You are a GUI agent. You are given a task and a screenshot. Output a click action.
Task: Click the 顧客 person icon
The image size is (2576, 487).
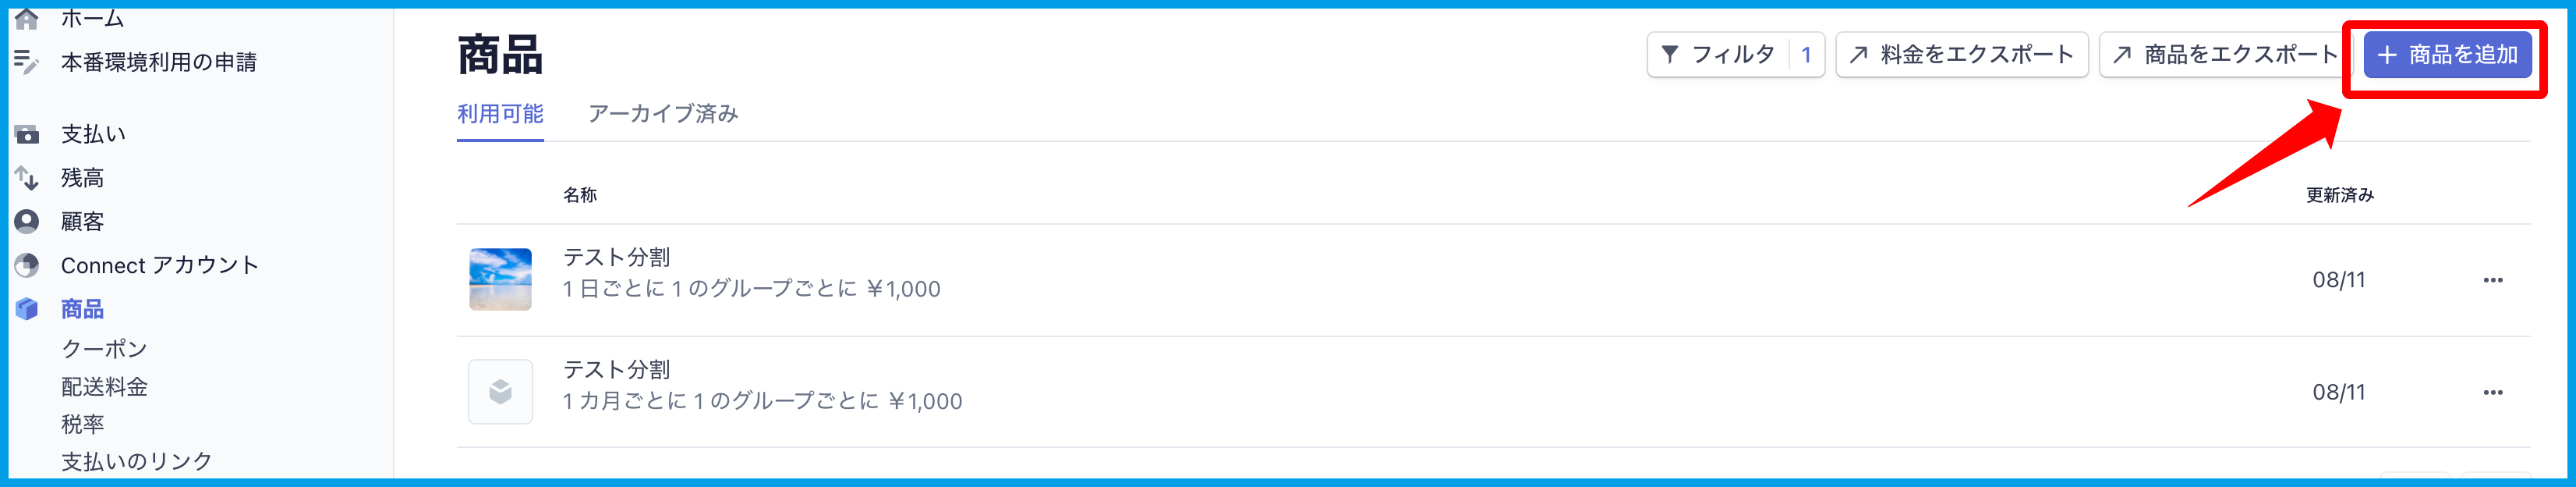(x=27, y=221)
